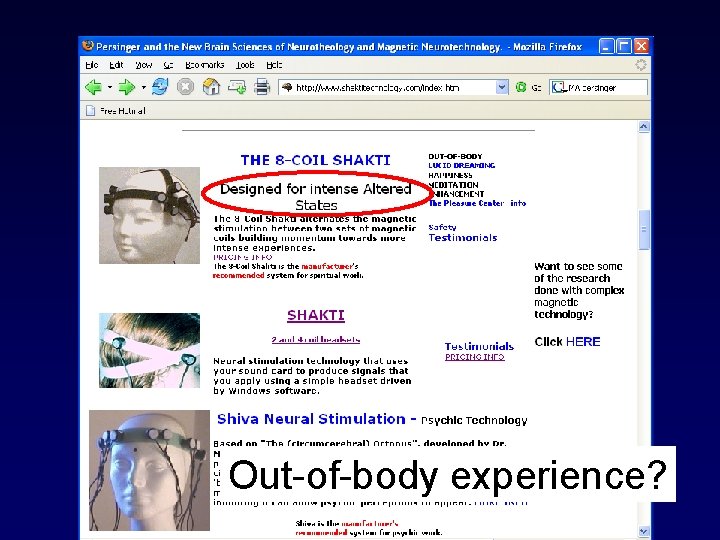Go back with the green Back arrow
Viewport: 720px width, 540px height.
tap(94, 87)
